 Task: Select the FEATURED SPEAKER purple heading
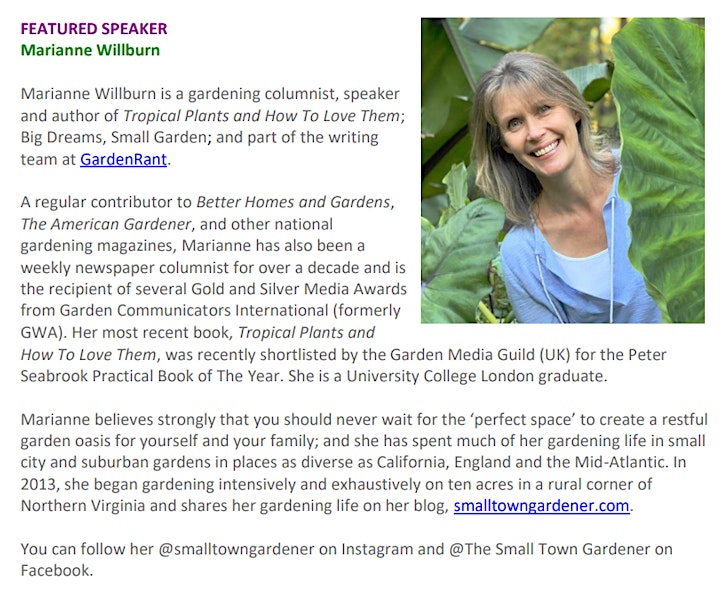pyautogui.click(x=94, y=28)
